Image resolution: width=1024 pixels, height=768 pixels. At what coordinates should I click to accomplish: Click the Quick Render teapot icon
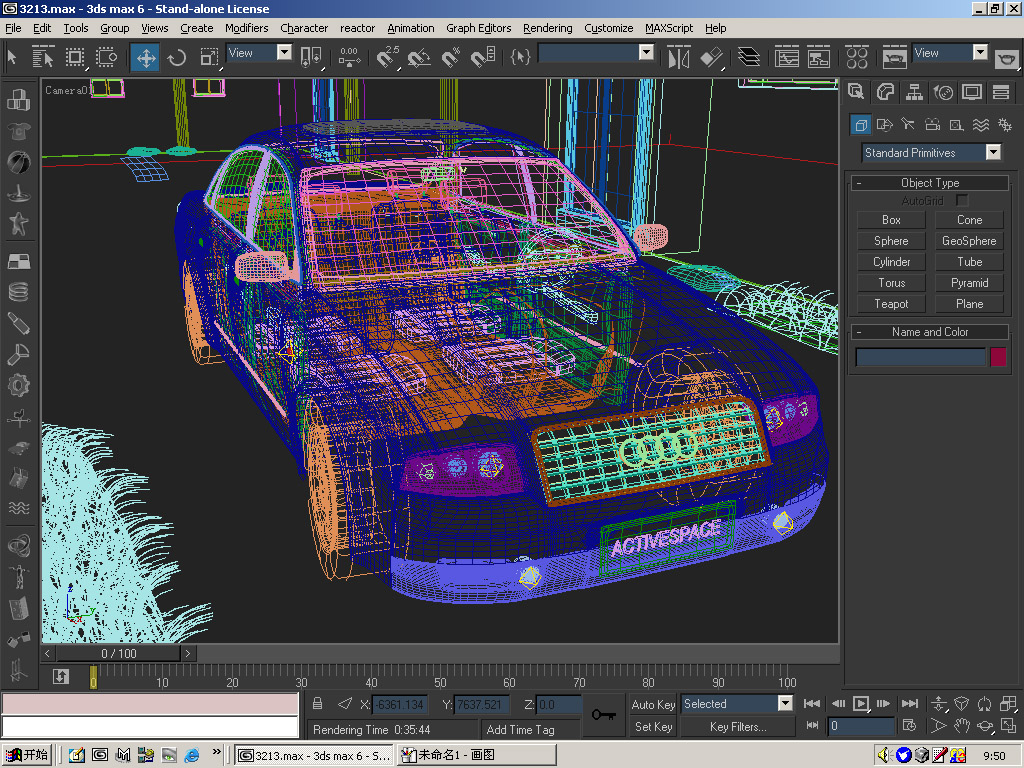pos(1006,59)
